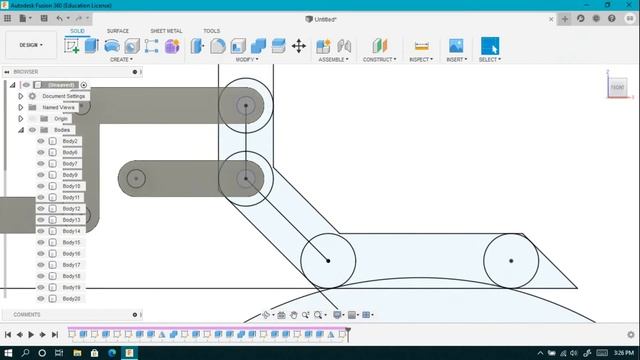
Task: Select Body20 in the browser
Action: click(71, 299)
